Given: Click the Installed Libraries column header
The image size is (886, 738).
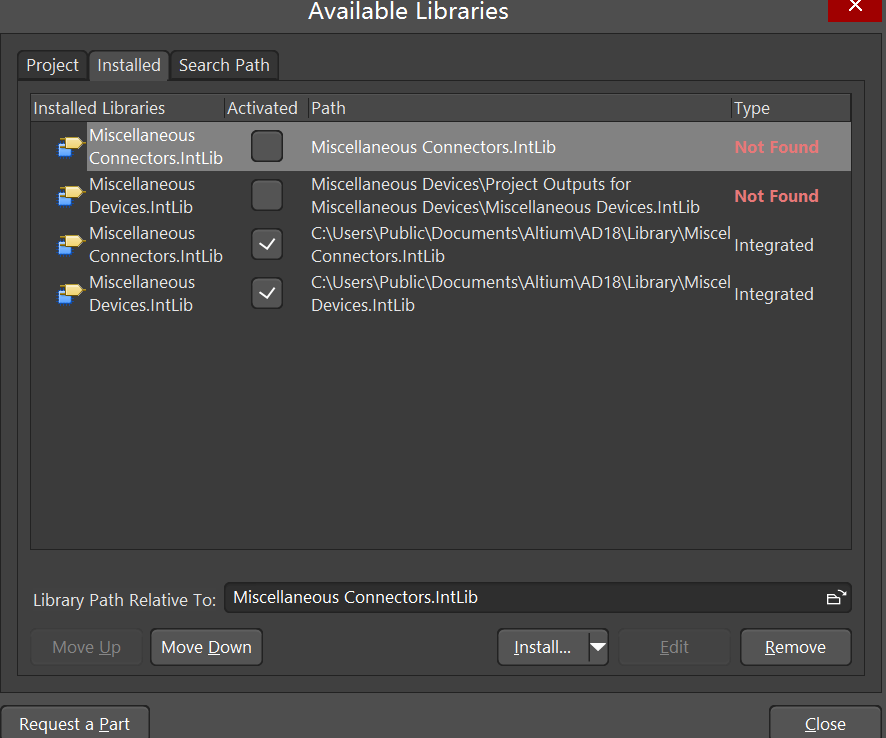Looking at the screenshot, I should [x=128, y=108].
